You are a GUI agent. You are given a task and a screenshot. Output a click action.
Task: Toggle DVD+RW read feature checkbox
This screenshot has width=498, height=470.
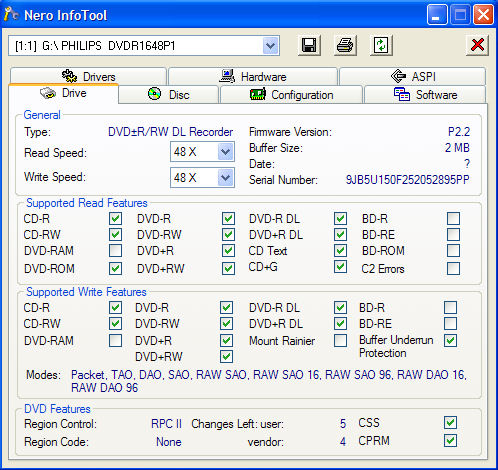(x=228, y=268)
